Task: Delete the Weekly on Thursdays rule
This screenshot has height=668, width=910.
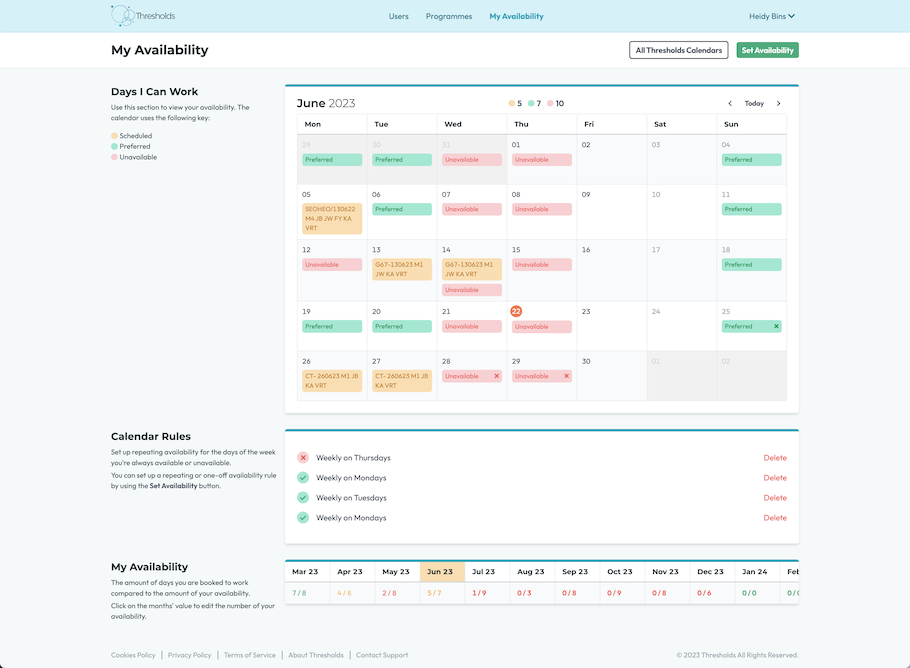Action: pyautogui.click(x=775, y=458)
